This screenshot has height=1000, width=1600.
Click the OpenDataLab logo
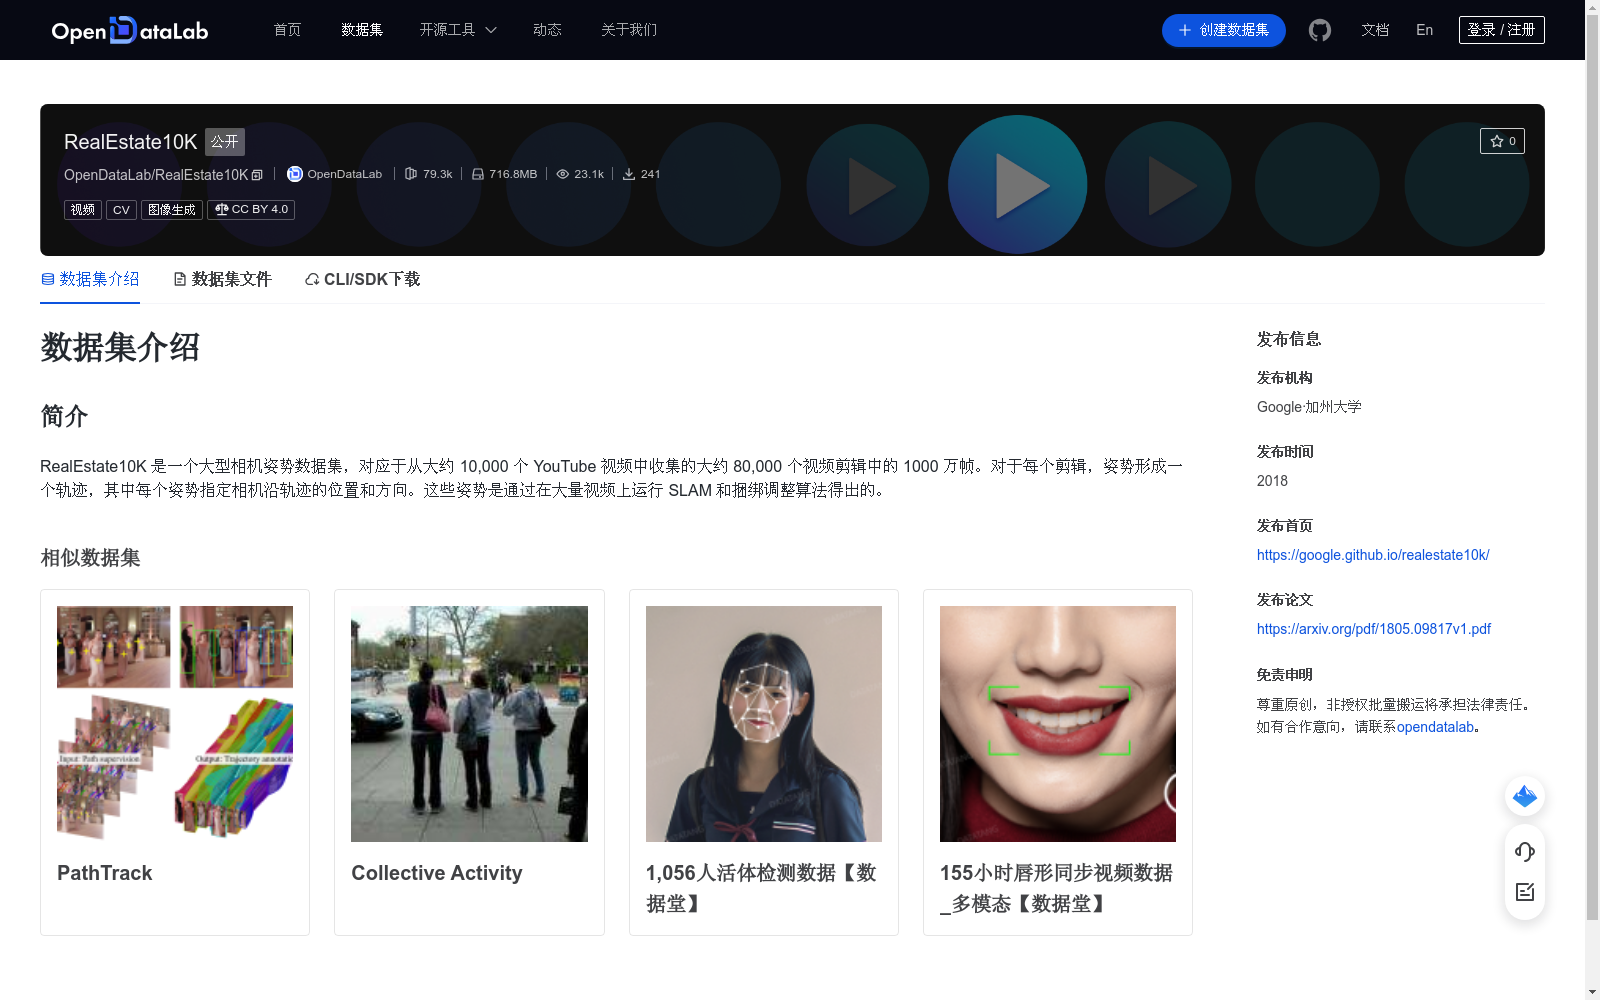pyautogui.click(x=130, y=30)
